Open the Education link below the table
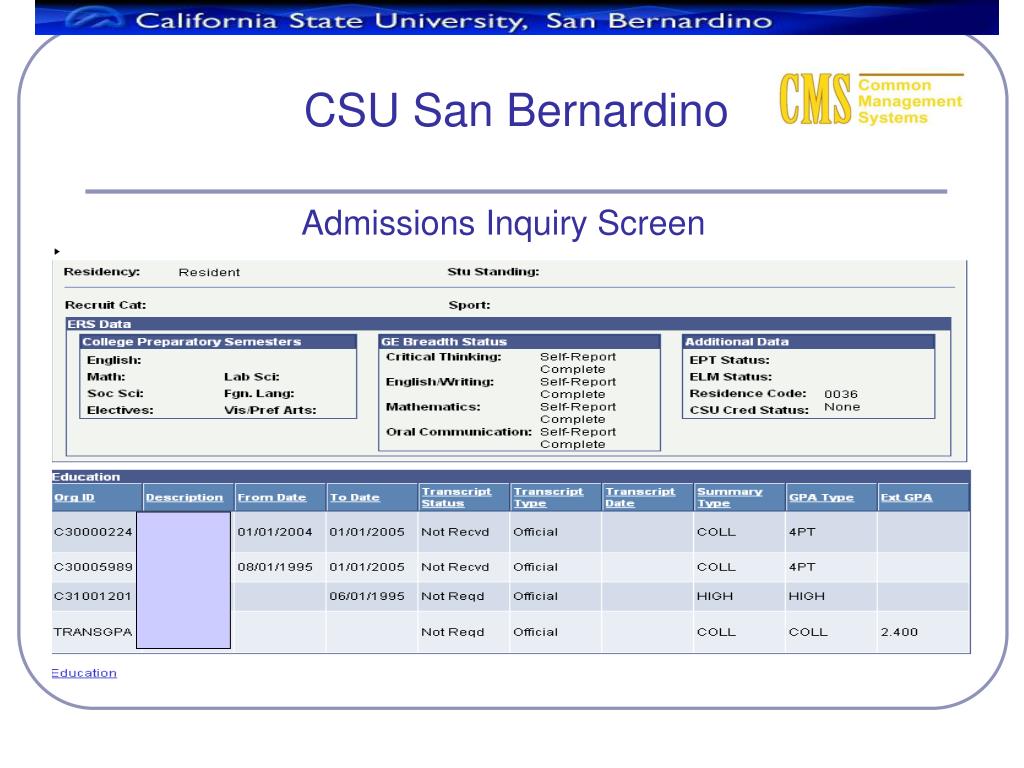1024x768 pixels. click(x=84, y=673)
